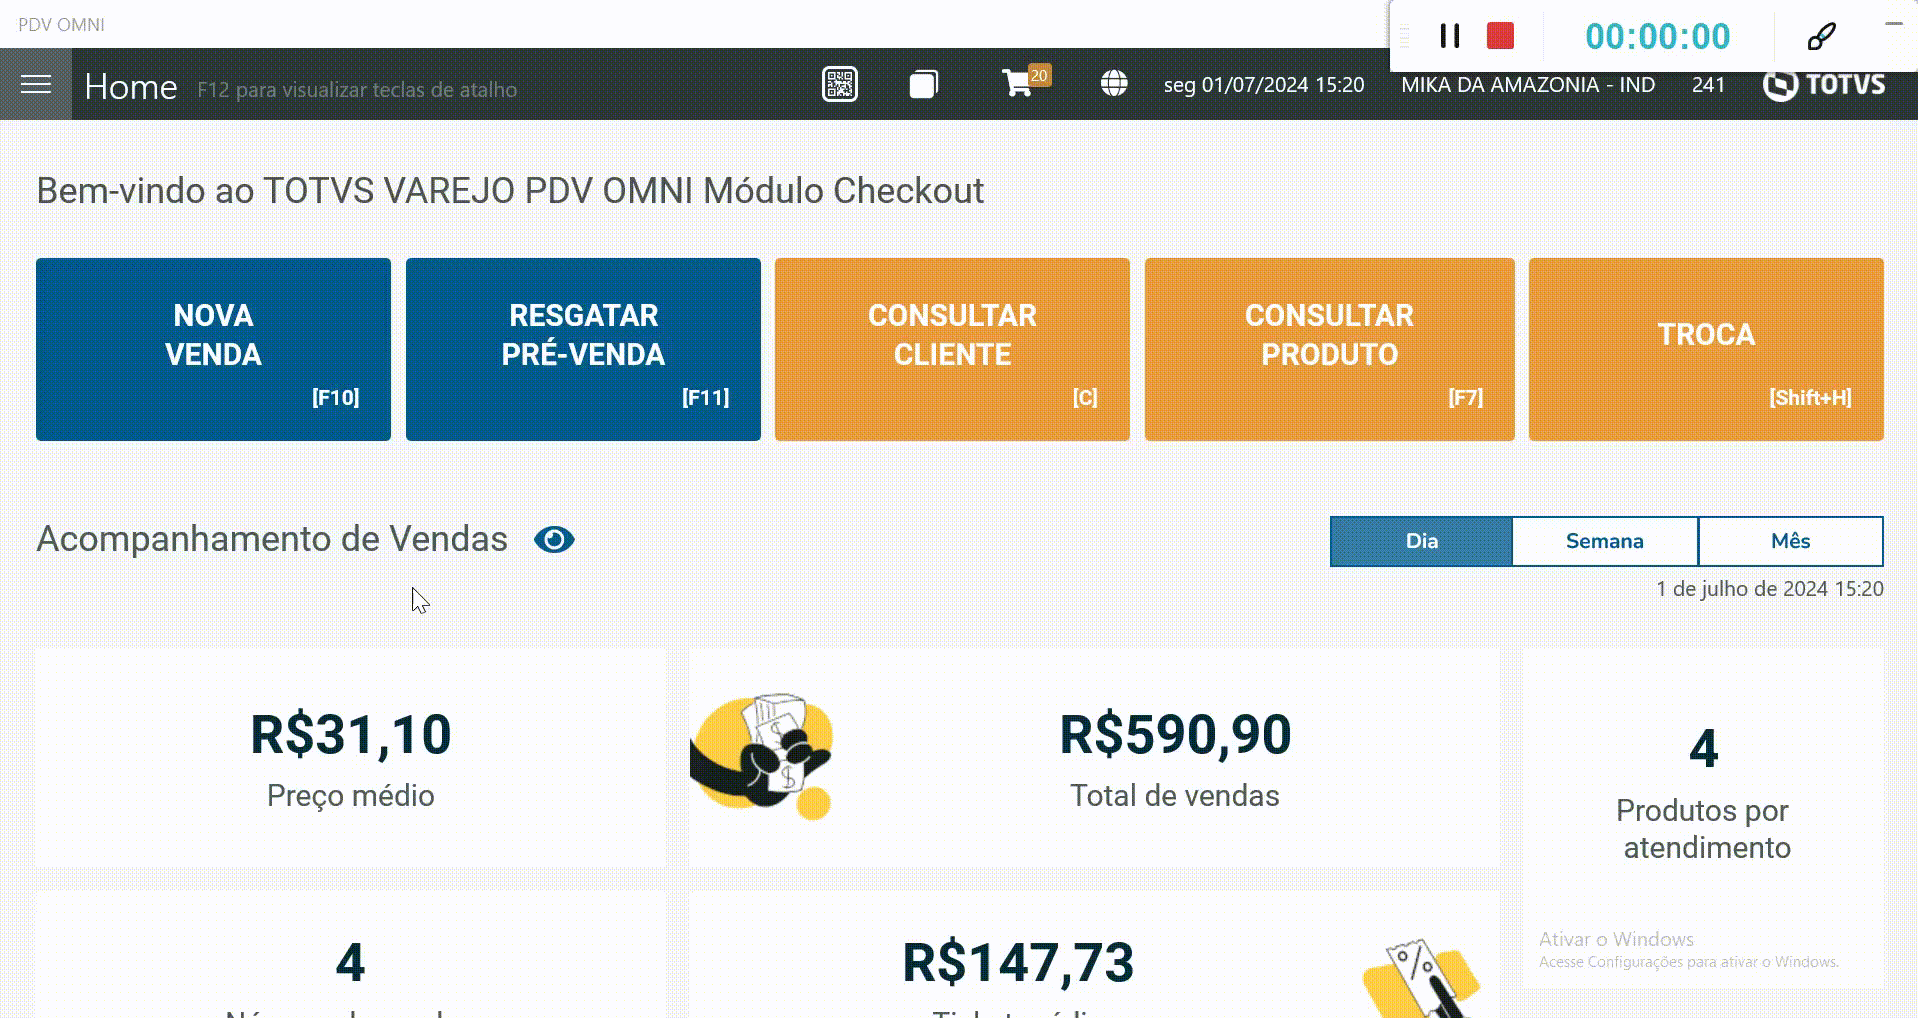
Task: Open the hamburger navigation menu
Action: coord(36,85)
